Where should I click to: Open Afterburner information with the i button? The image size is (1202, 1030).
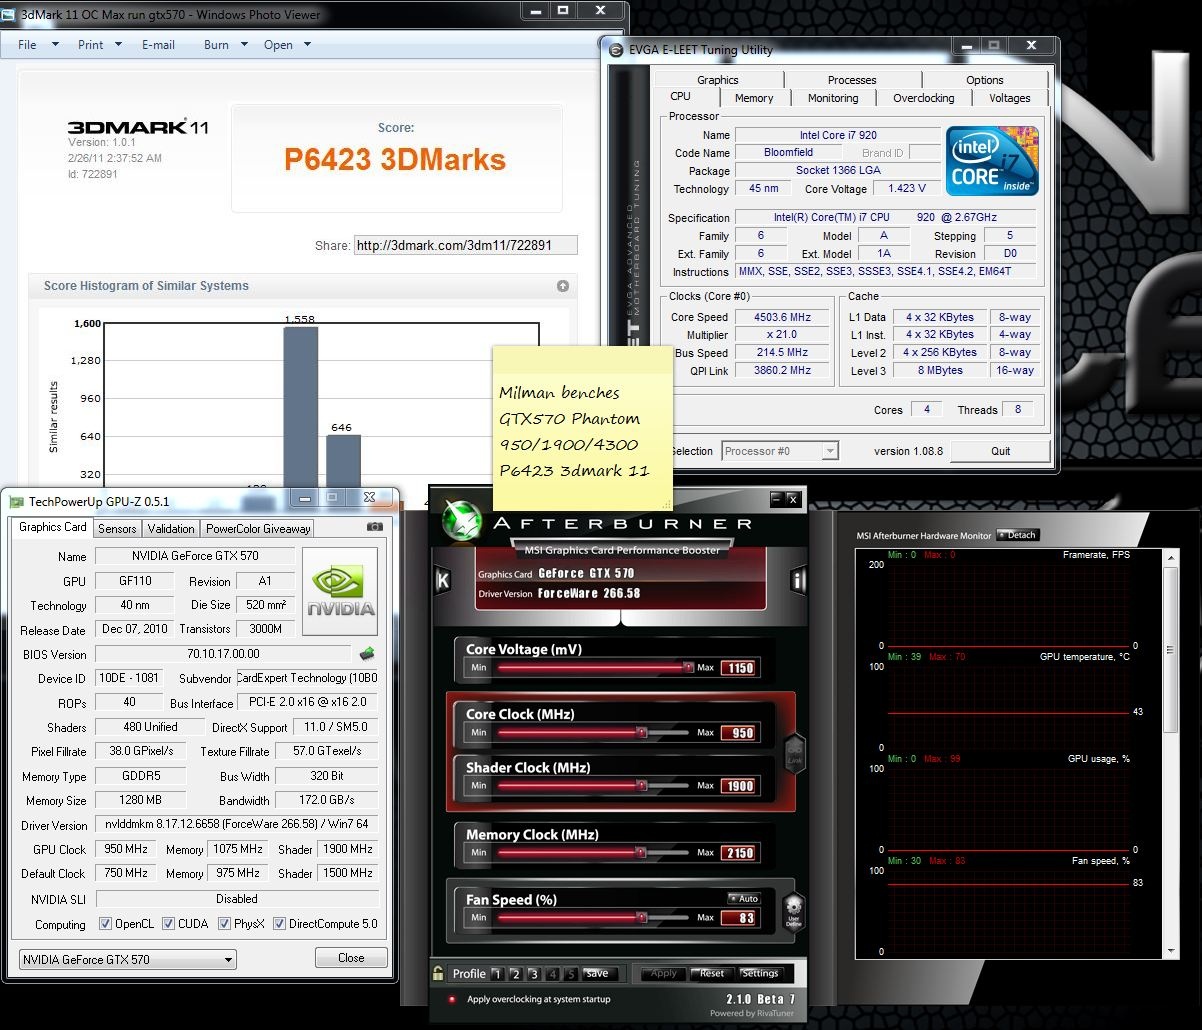(x=798, y=580)
